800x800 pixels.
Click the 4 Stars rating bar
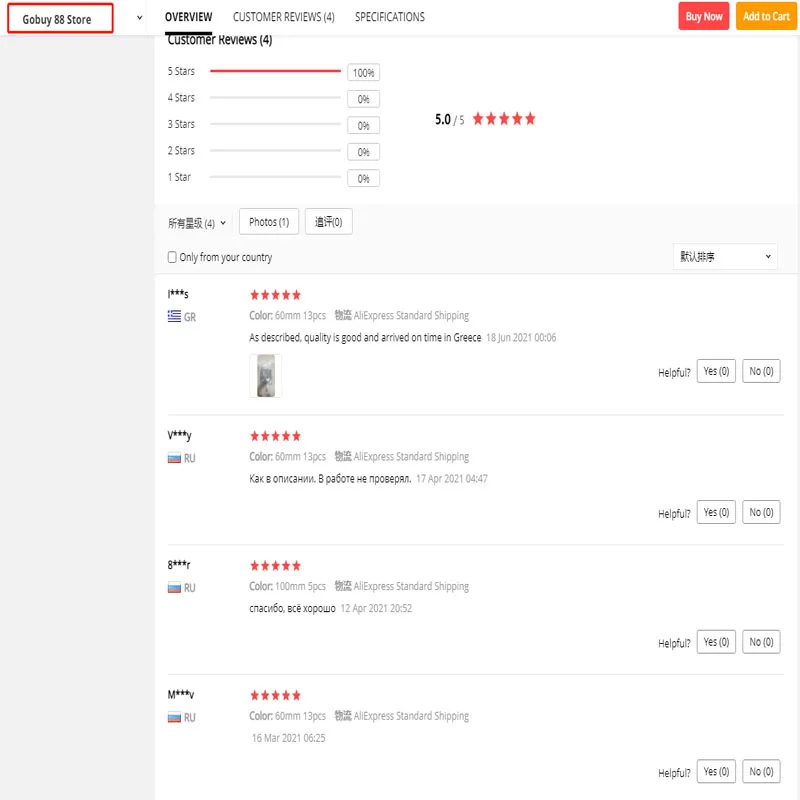click(x=275, y=97)
